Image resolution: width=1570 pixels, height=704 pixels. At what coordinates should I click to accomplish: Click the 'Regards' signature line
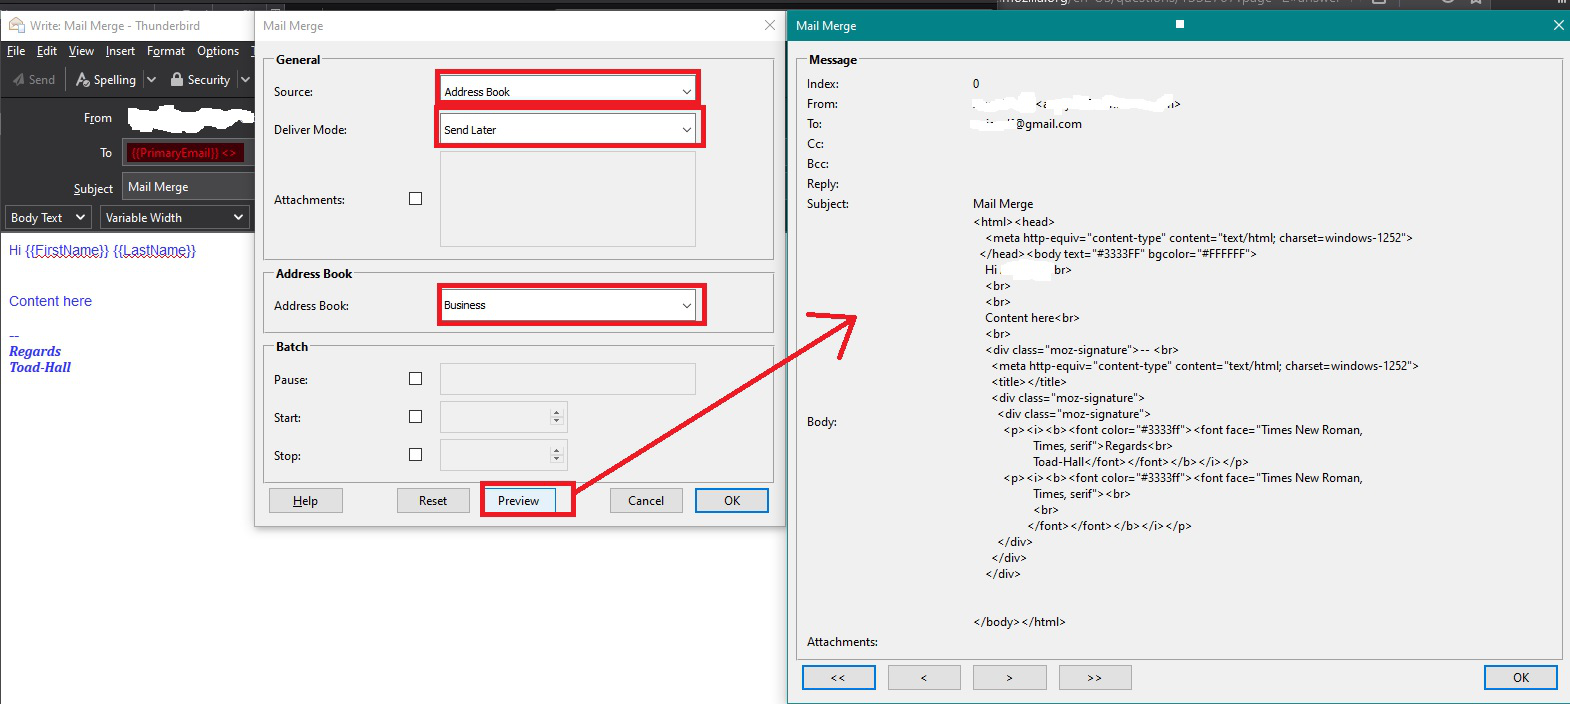[35, 352]
